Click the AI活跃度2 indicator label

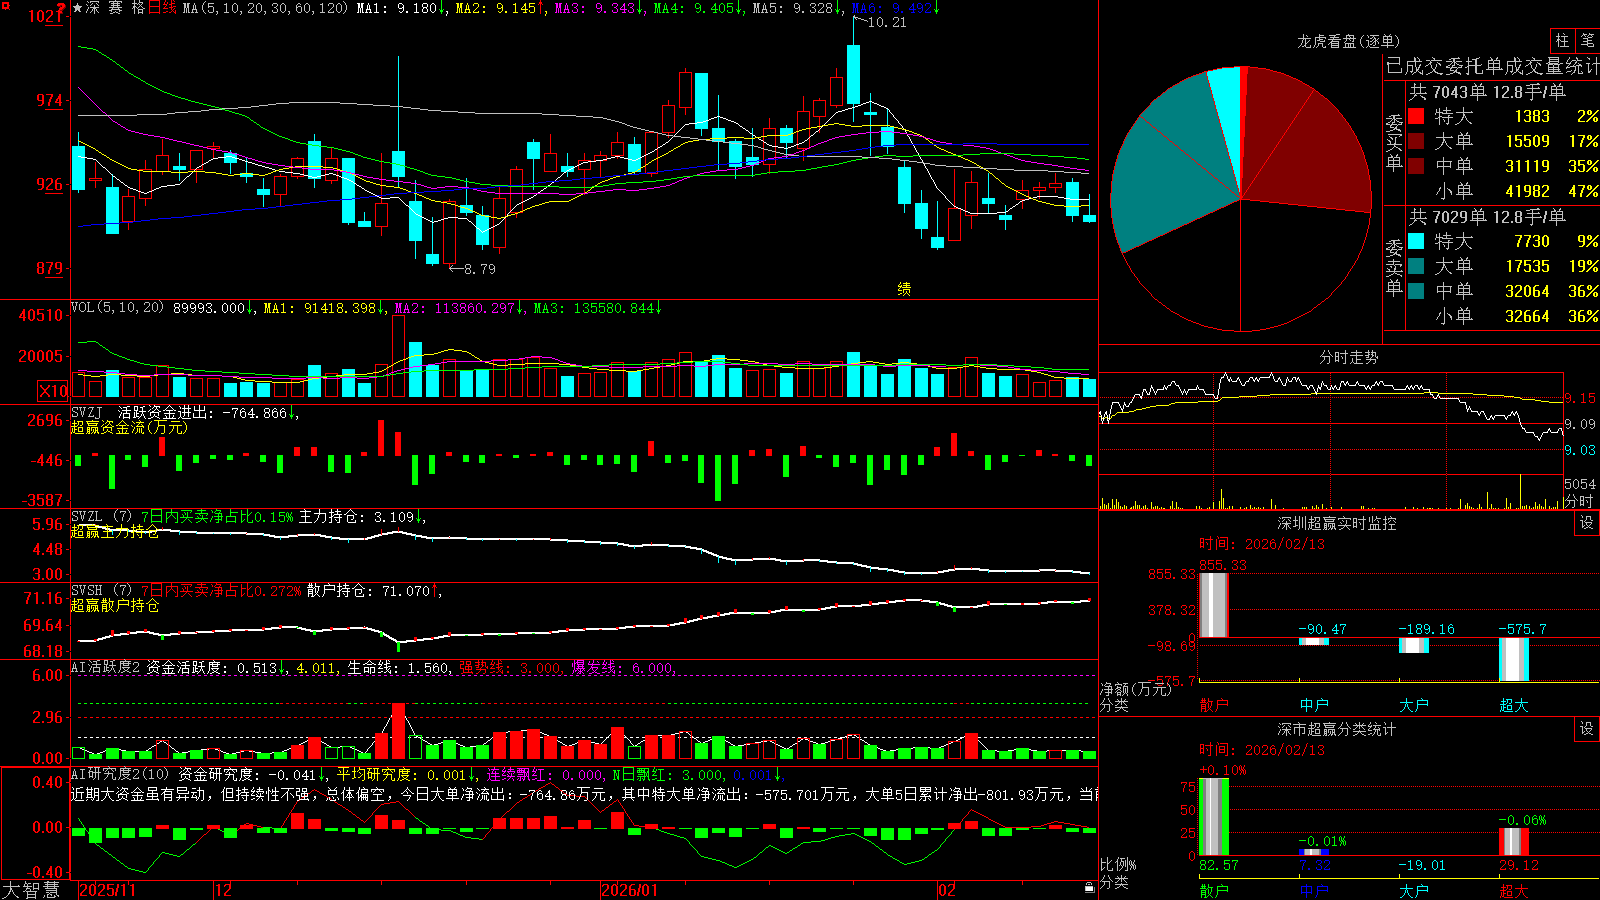[106, 668]
